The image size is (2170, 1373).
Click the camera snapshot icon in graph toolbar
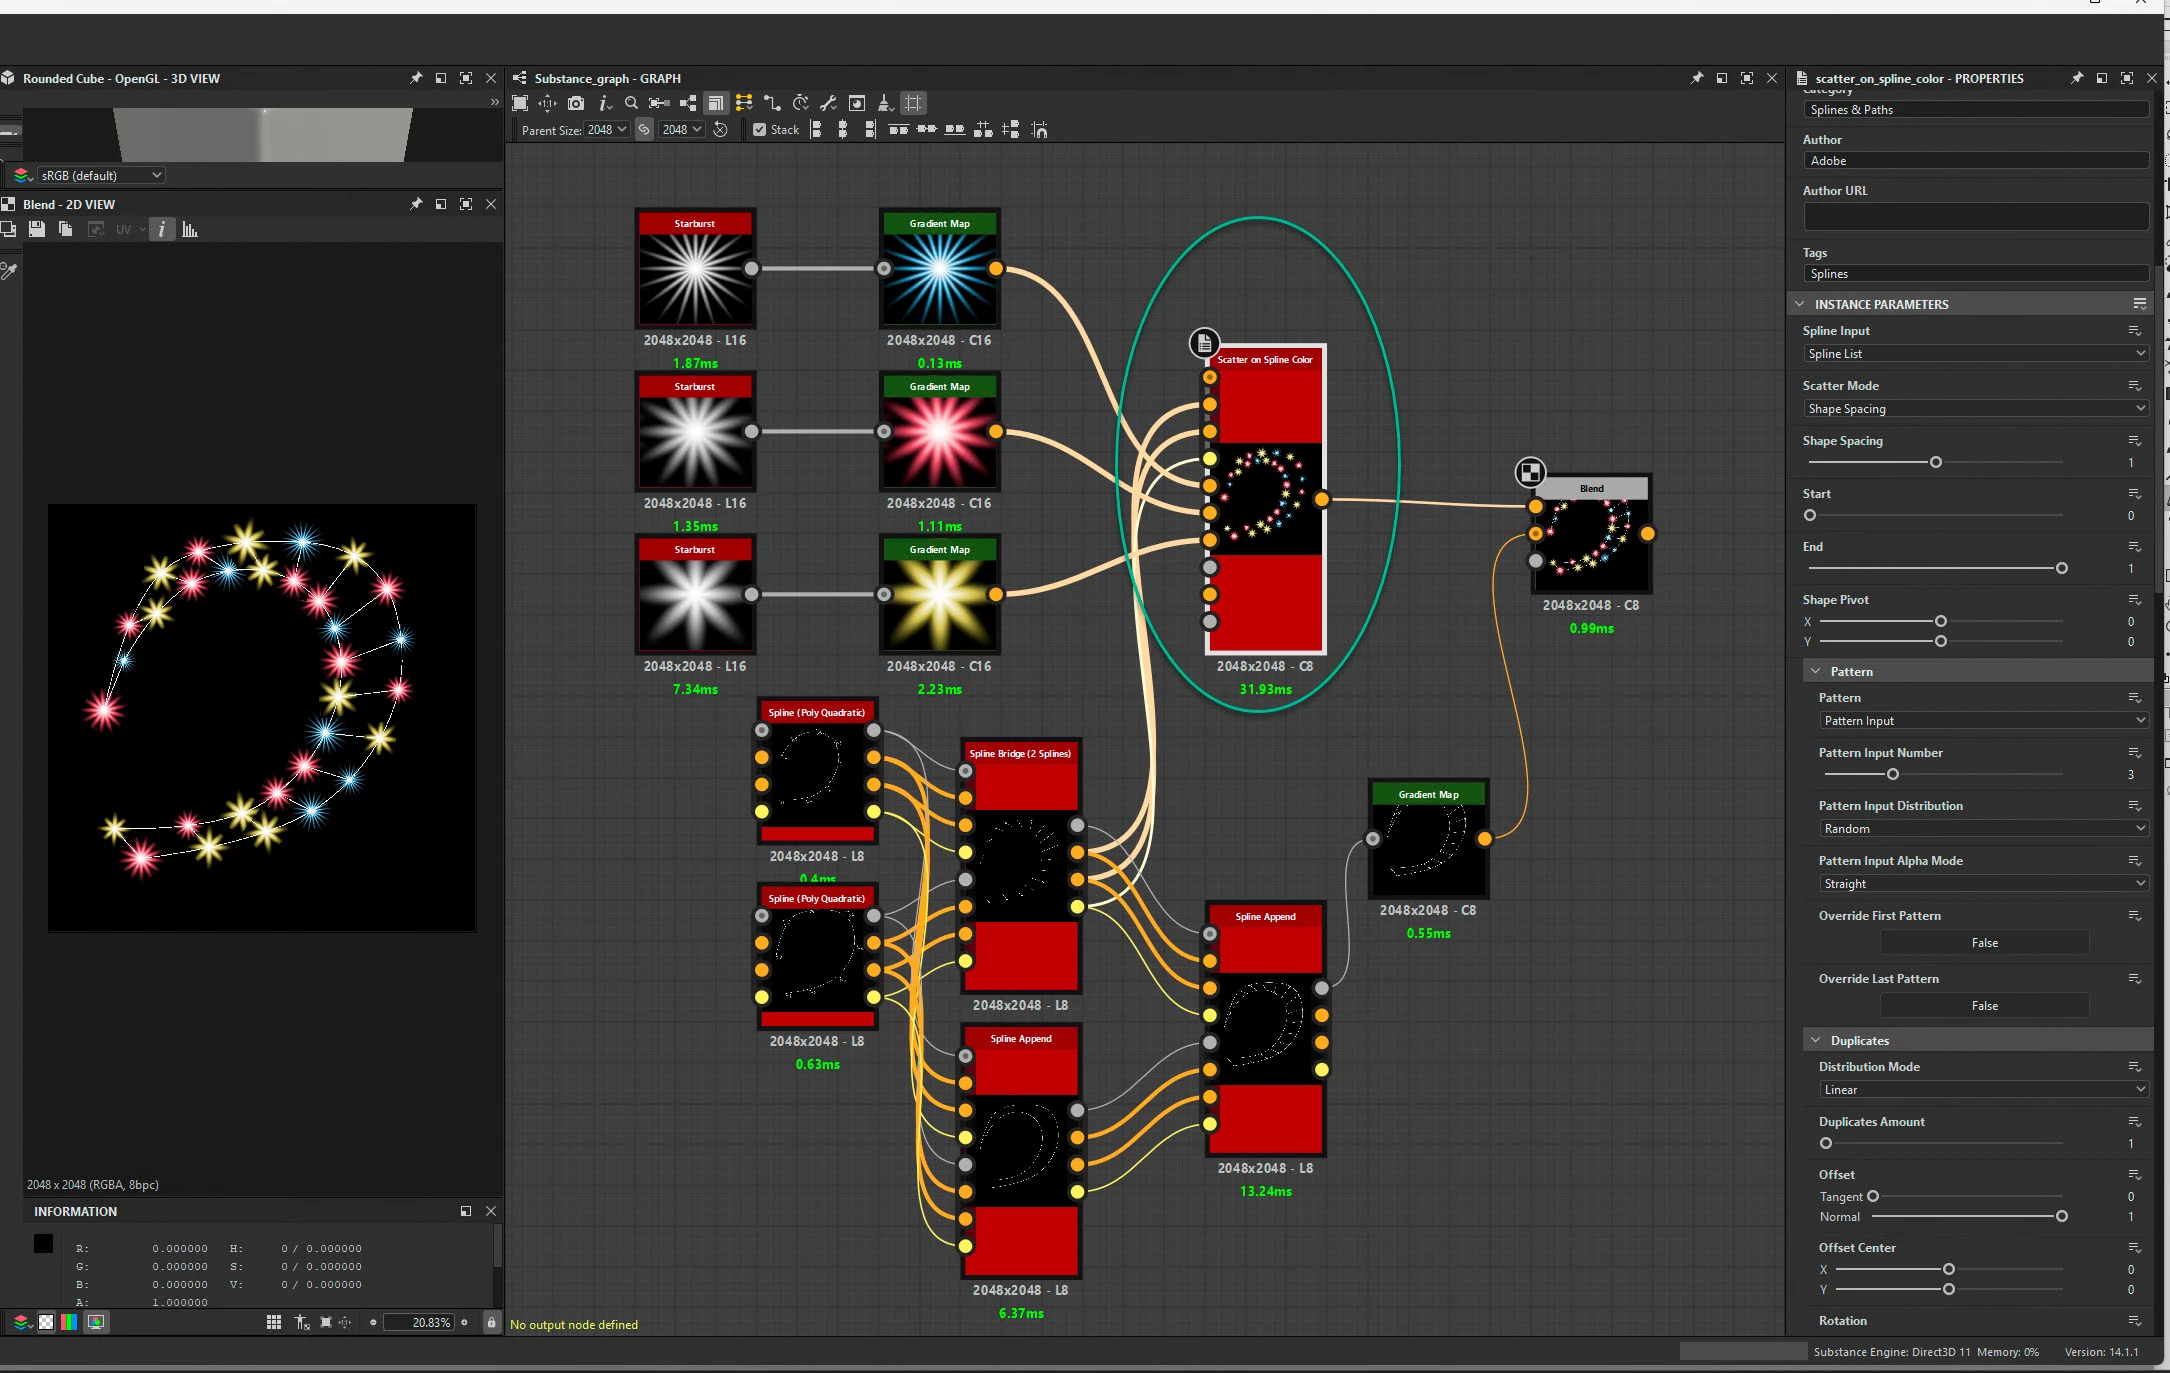point(576,103)
